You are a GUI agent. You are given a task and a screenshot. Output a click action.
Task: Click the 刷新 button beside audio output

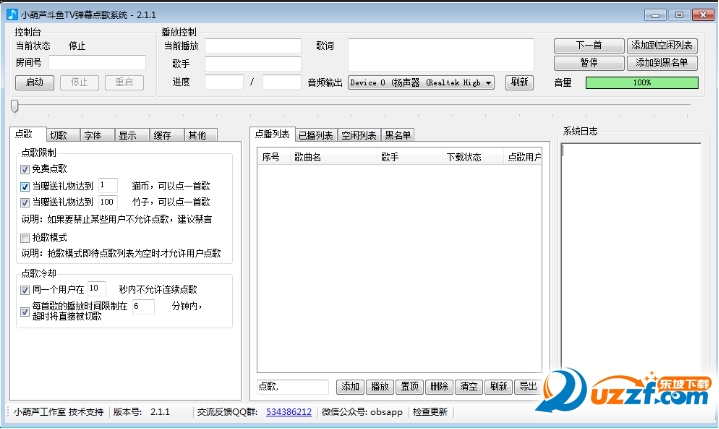[x=518, y=83]
